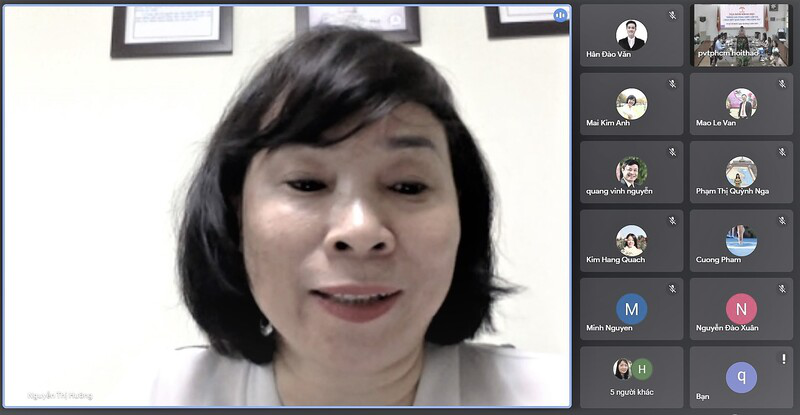
Task: Click the pink N avatar of Nguyễn Đào Xuân
Action: (741, 308)
